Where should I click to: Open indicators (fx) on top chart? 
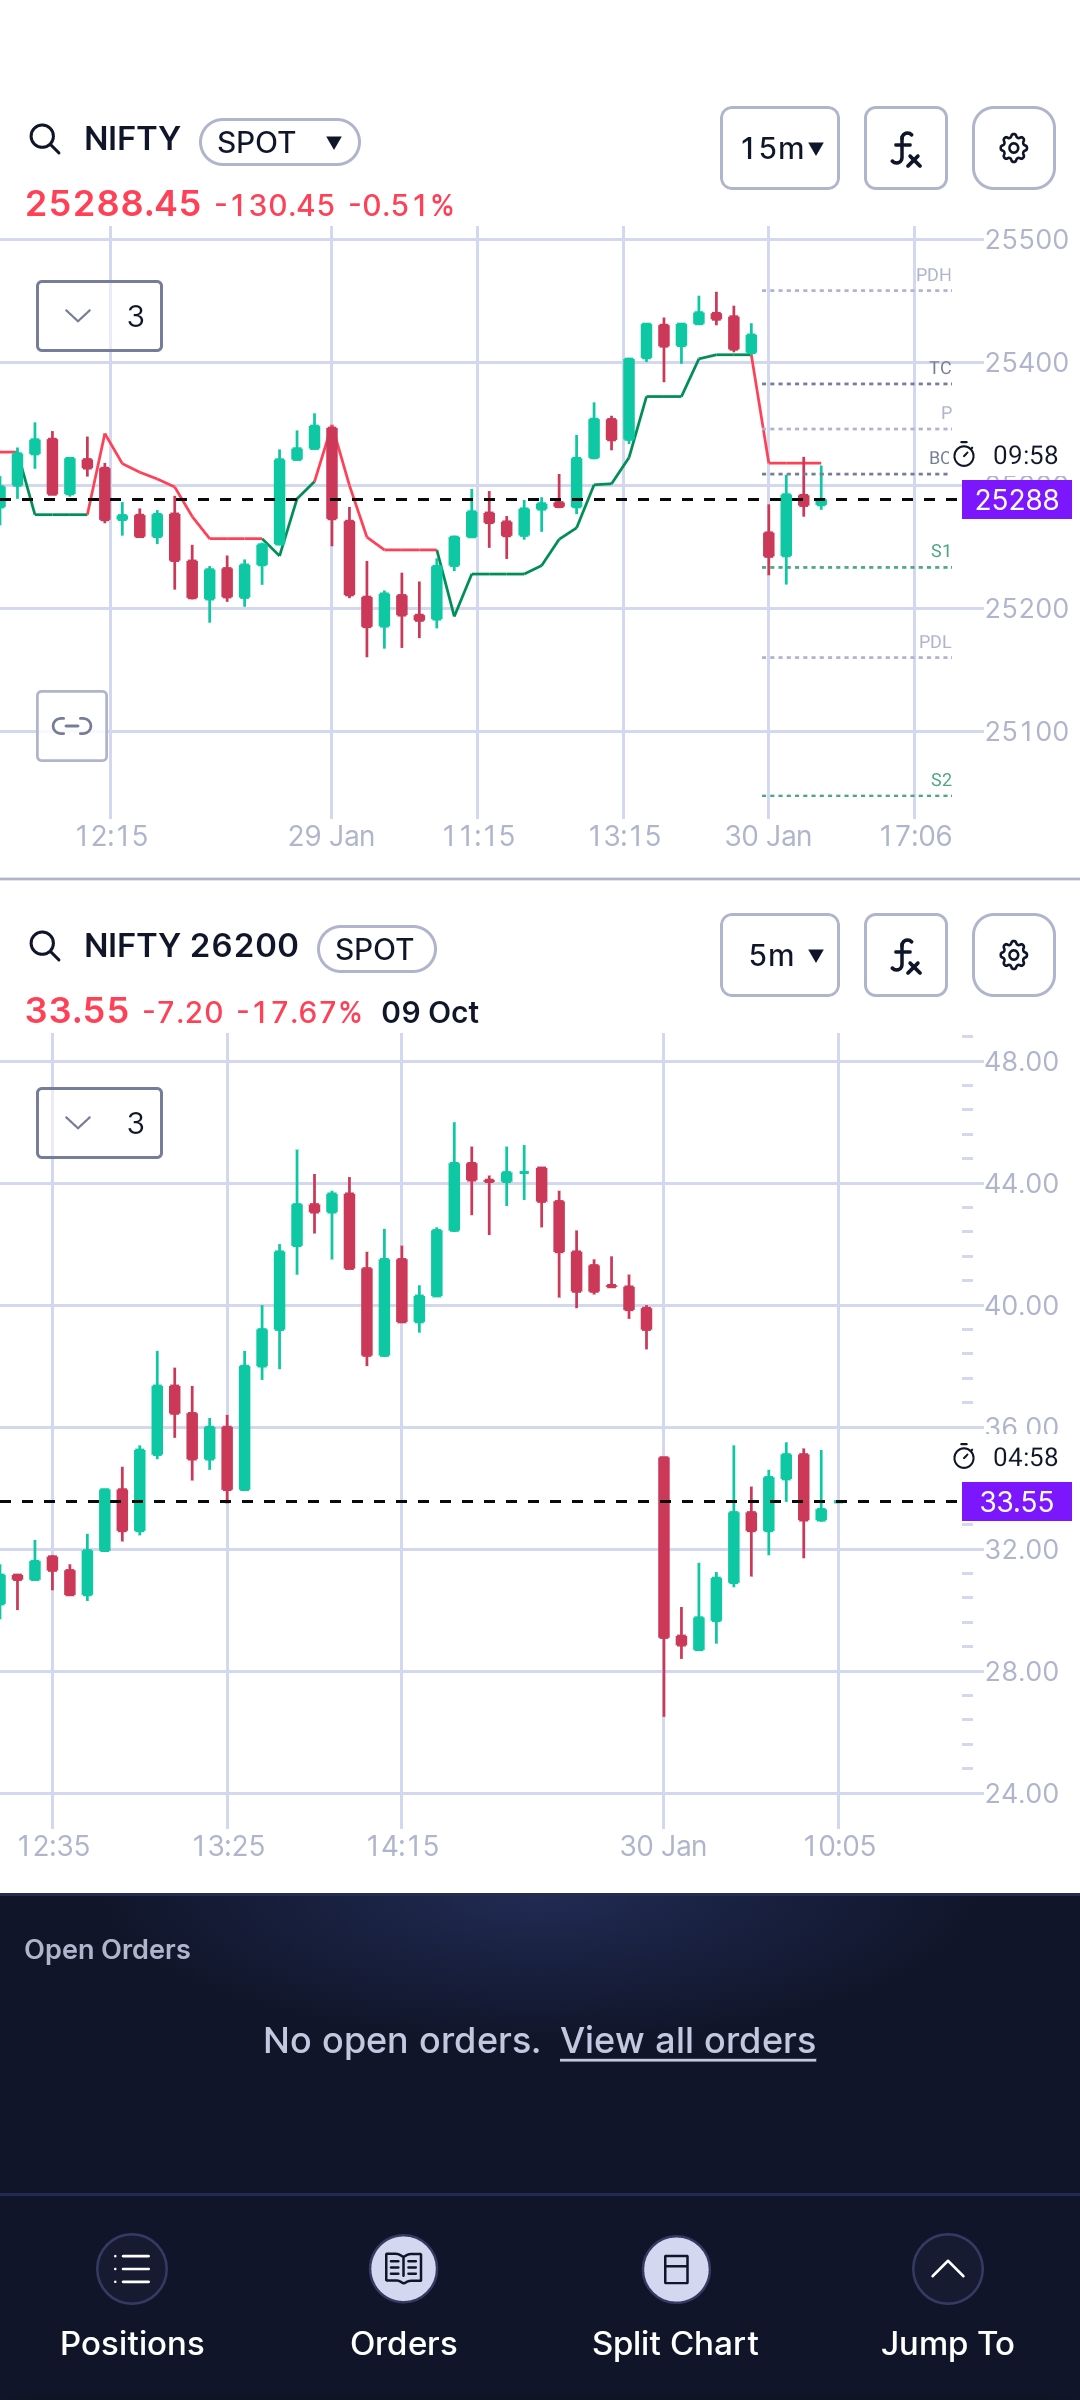[x=905, y=148]
